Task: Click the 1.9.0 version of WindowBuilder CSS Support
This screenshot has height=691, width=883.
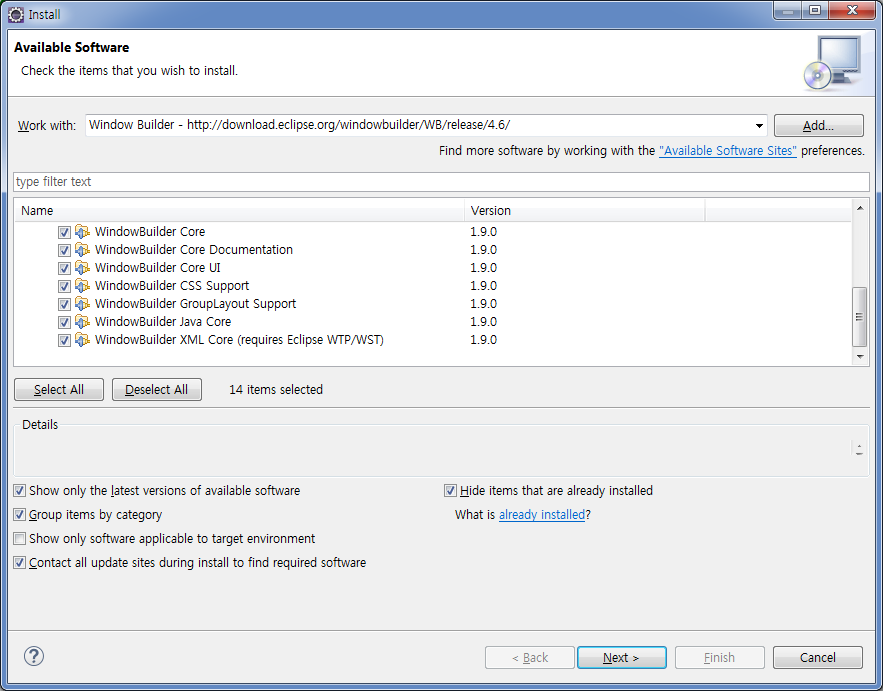Action: 484,286
